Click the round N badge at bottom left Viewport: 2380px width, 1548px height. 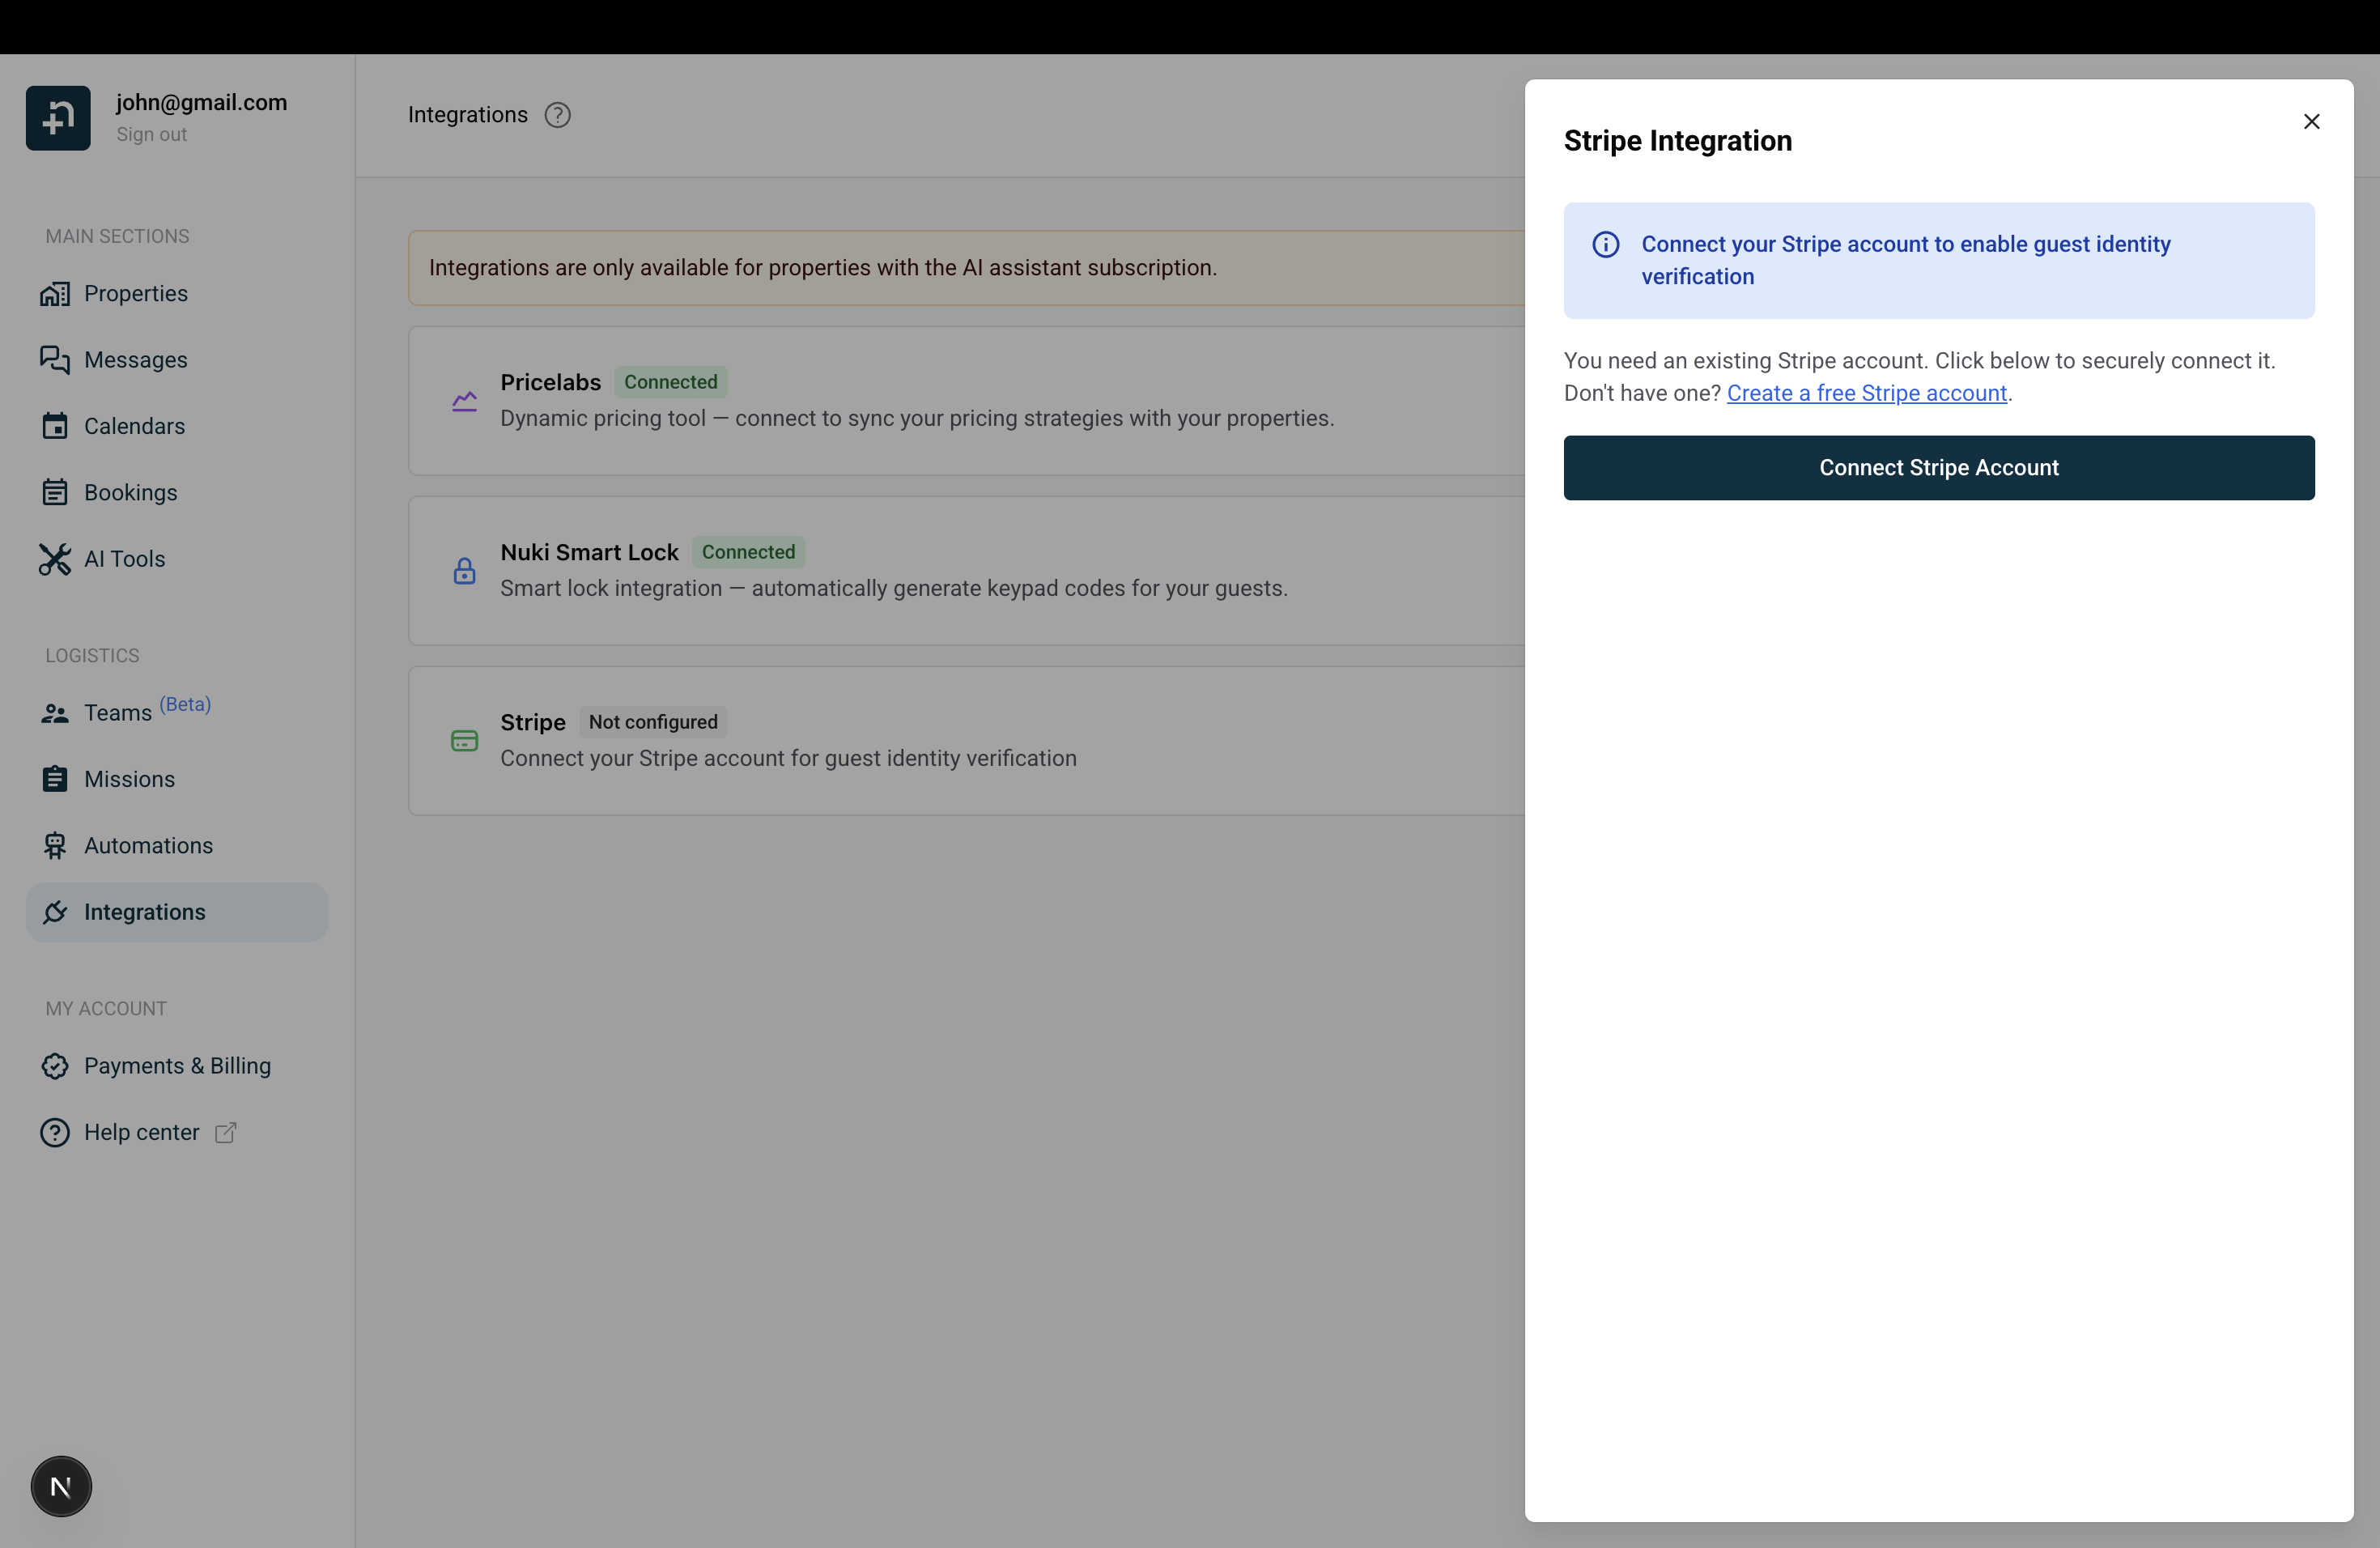(61, 1486)
